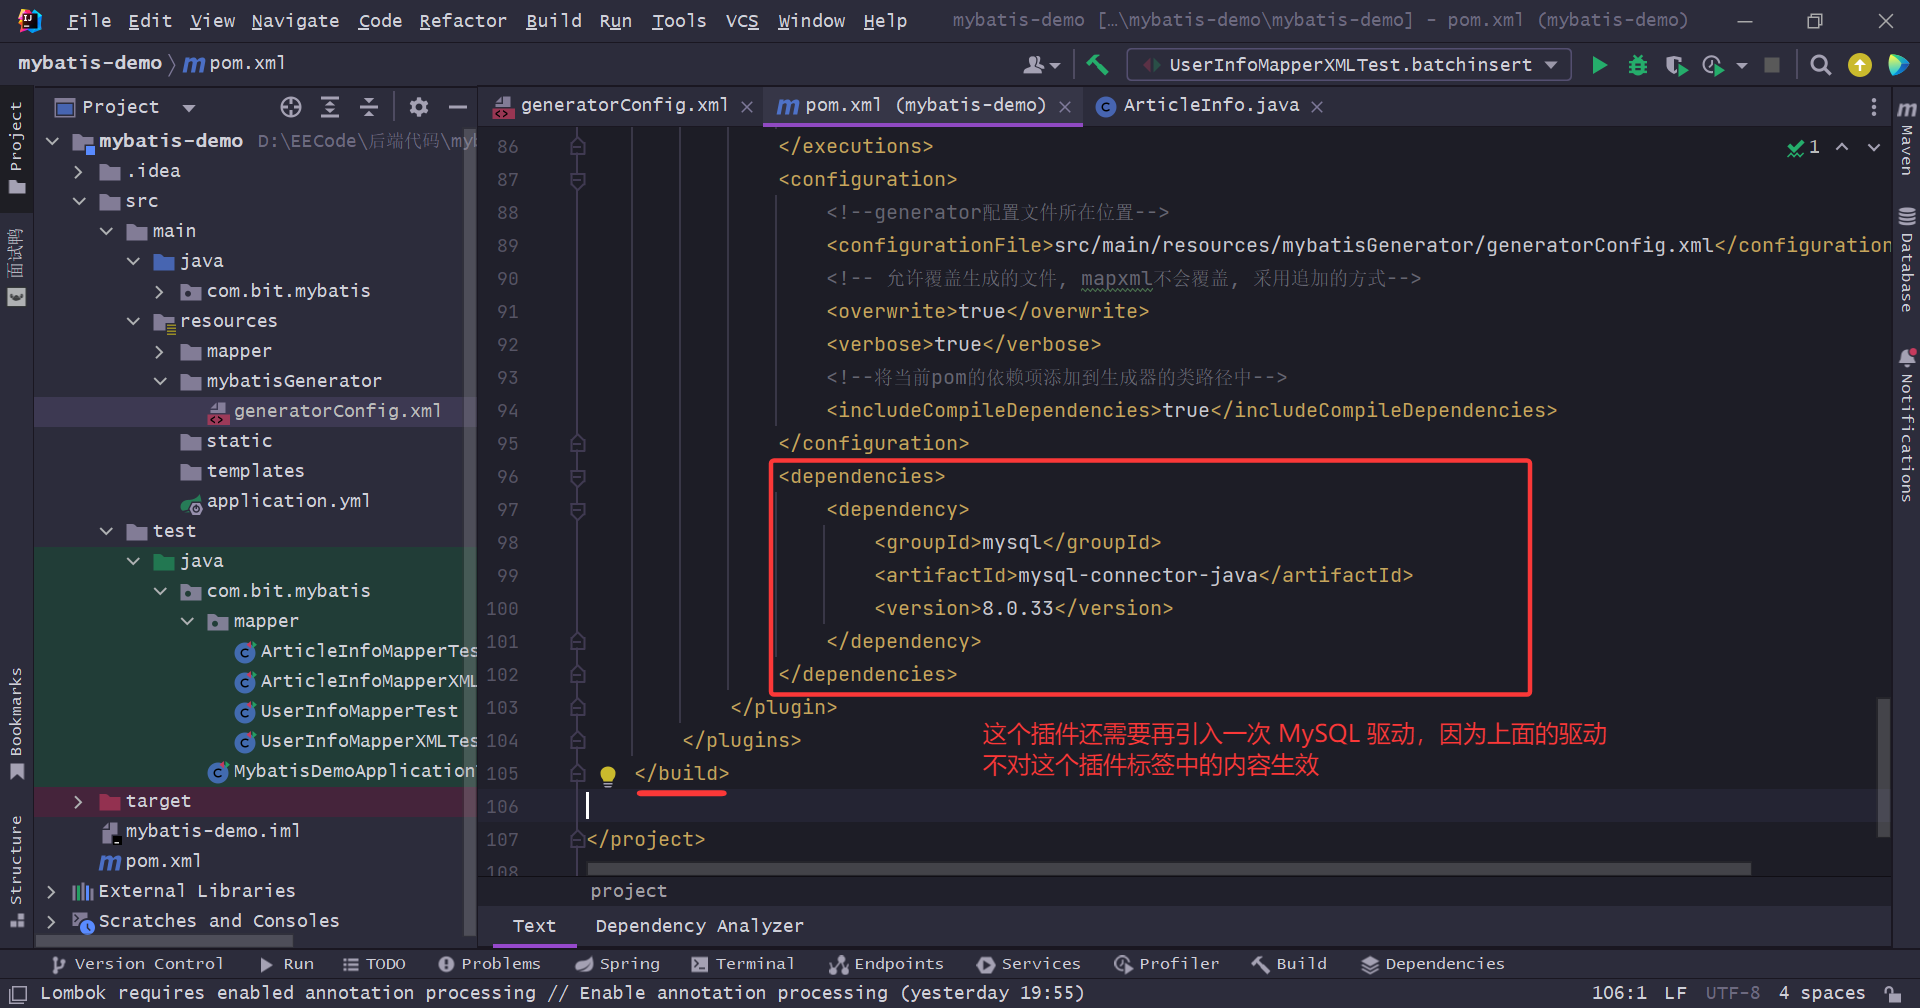The width and height of the screenshot is (1920, 1008).
Task: Open the Bookmarks tool window
Action: tap(16, 723)
